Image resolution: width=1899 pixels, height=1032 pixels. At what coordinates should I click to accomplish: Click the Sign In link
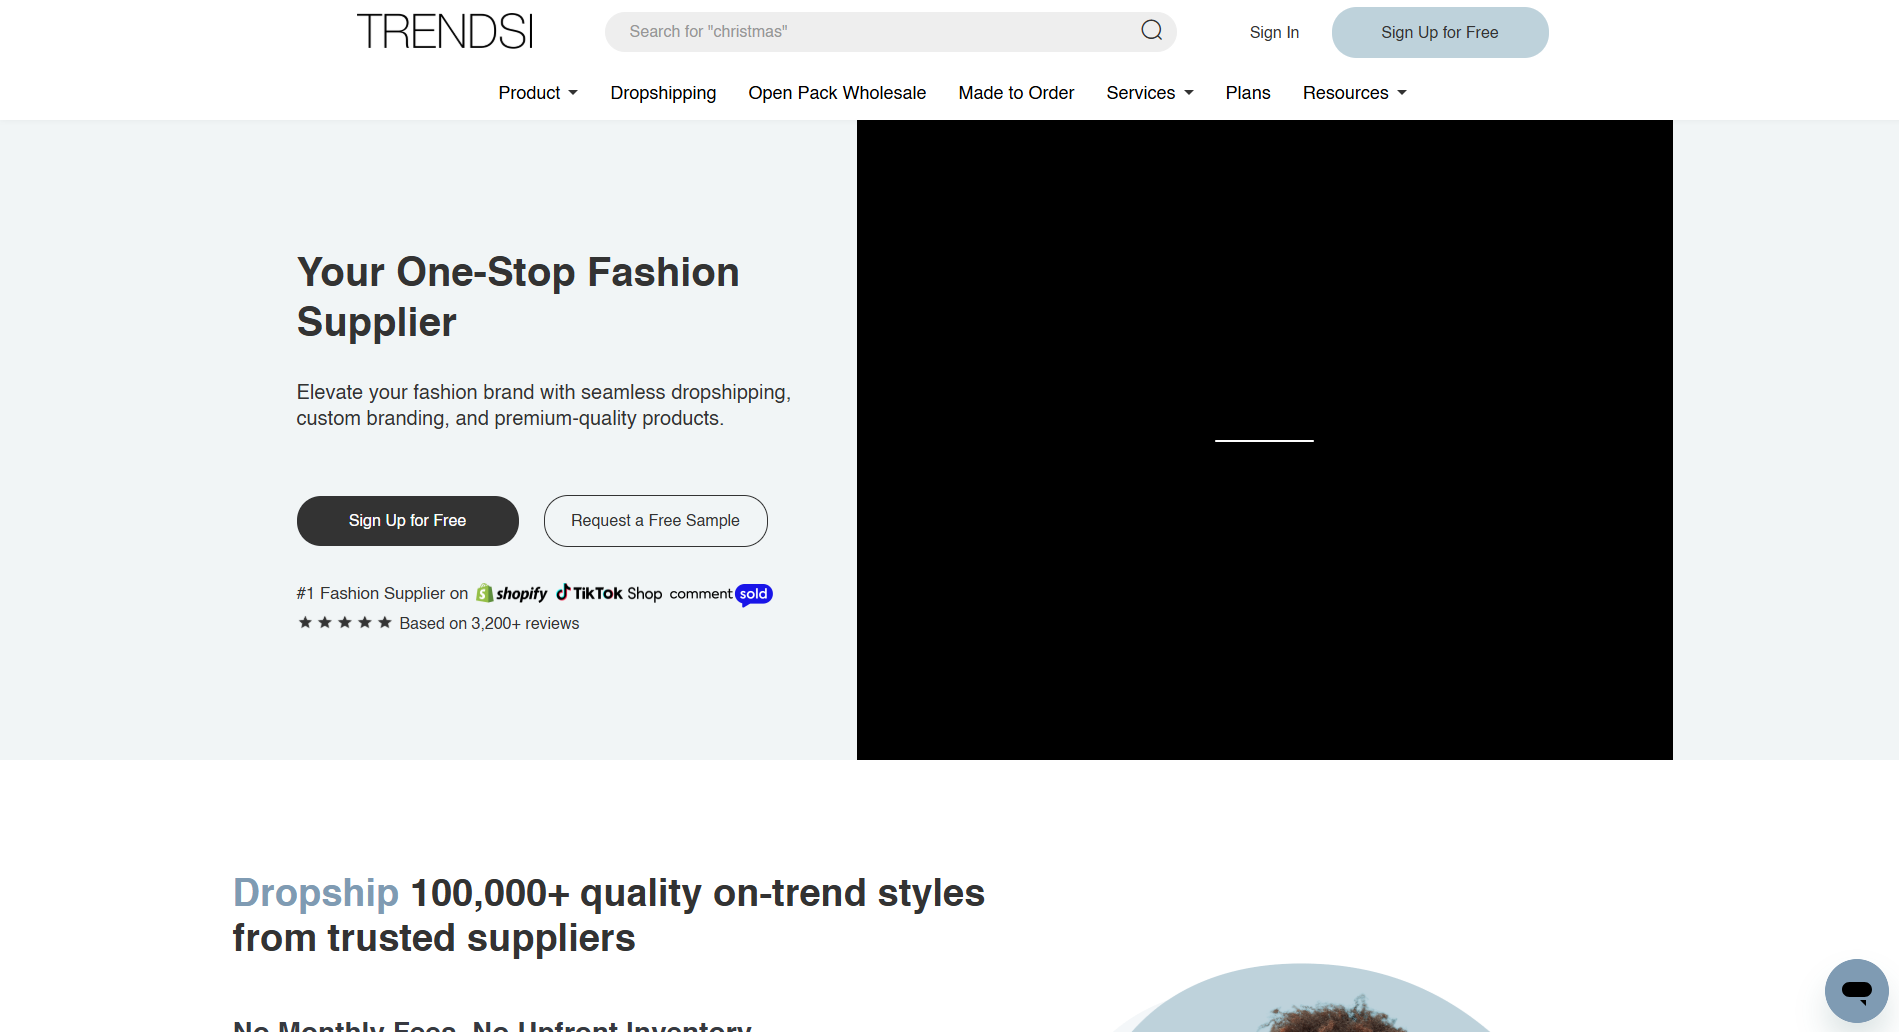[1274, 33]
